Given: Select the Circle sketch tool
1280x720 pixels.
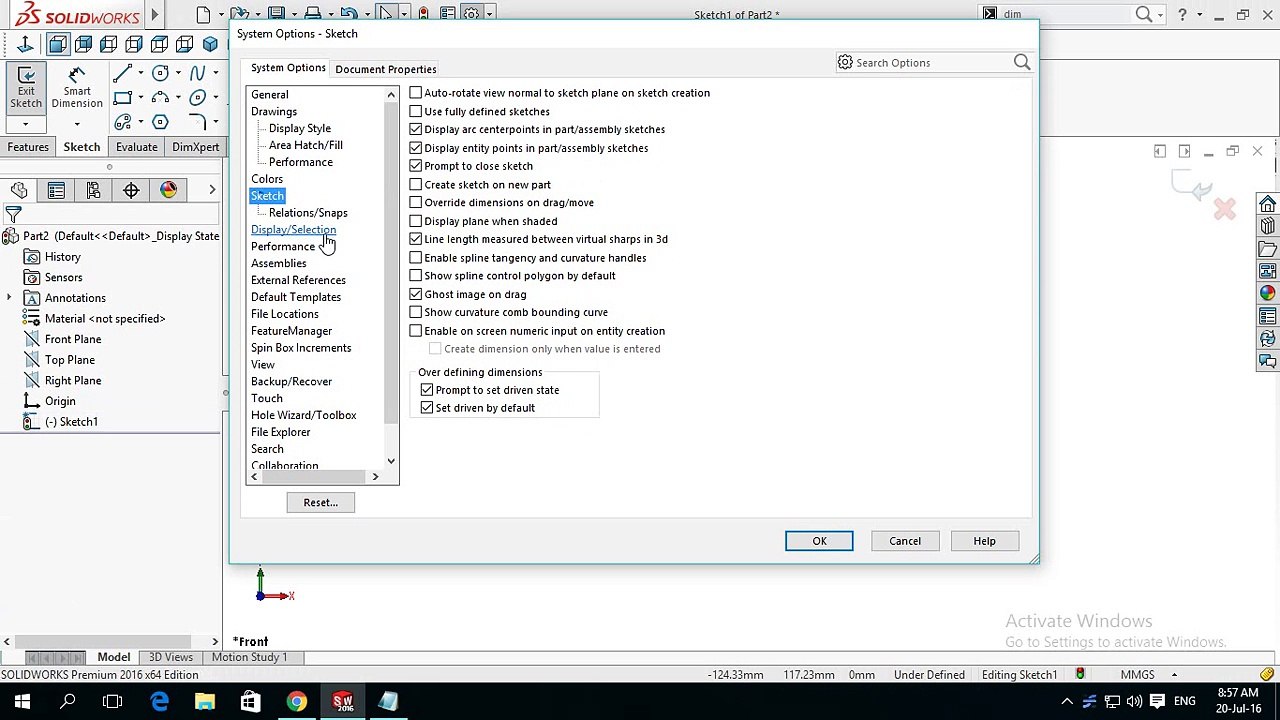Looking at the screenshot, I should point(160,73).
